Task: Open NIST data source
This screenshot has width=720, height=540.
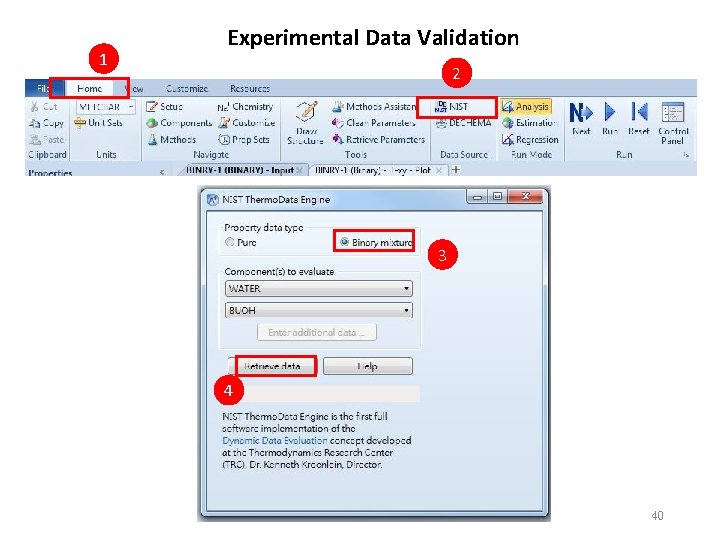Action: [x=451, y=107]
